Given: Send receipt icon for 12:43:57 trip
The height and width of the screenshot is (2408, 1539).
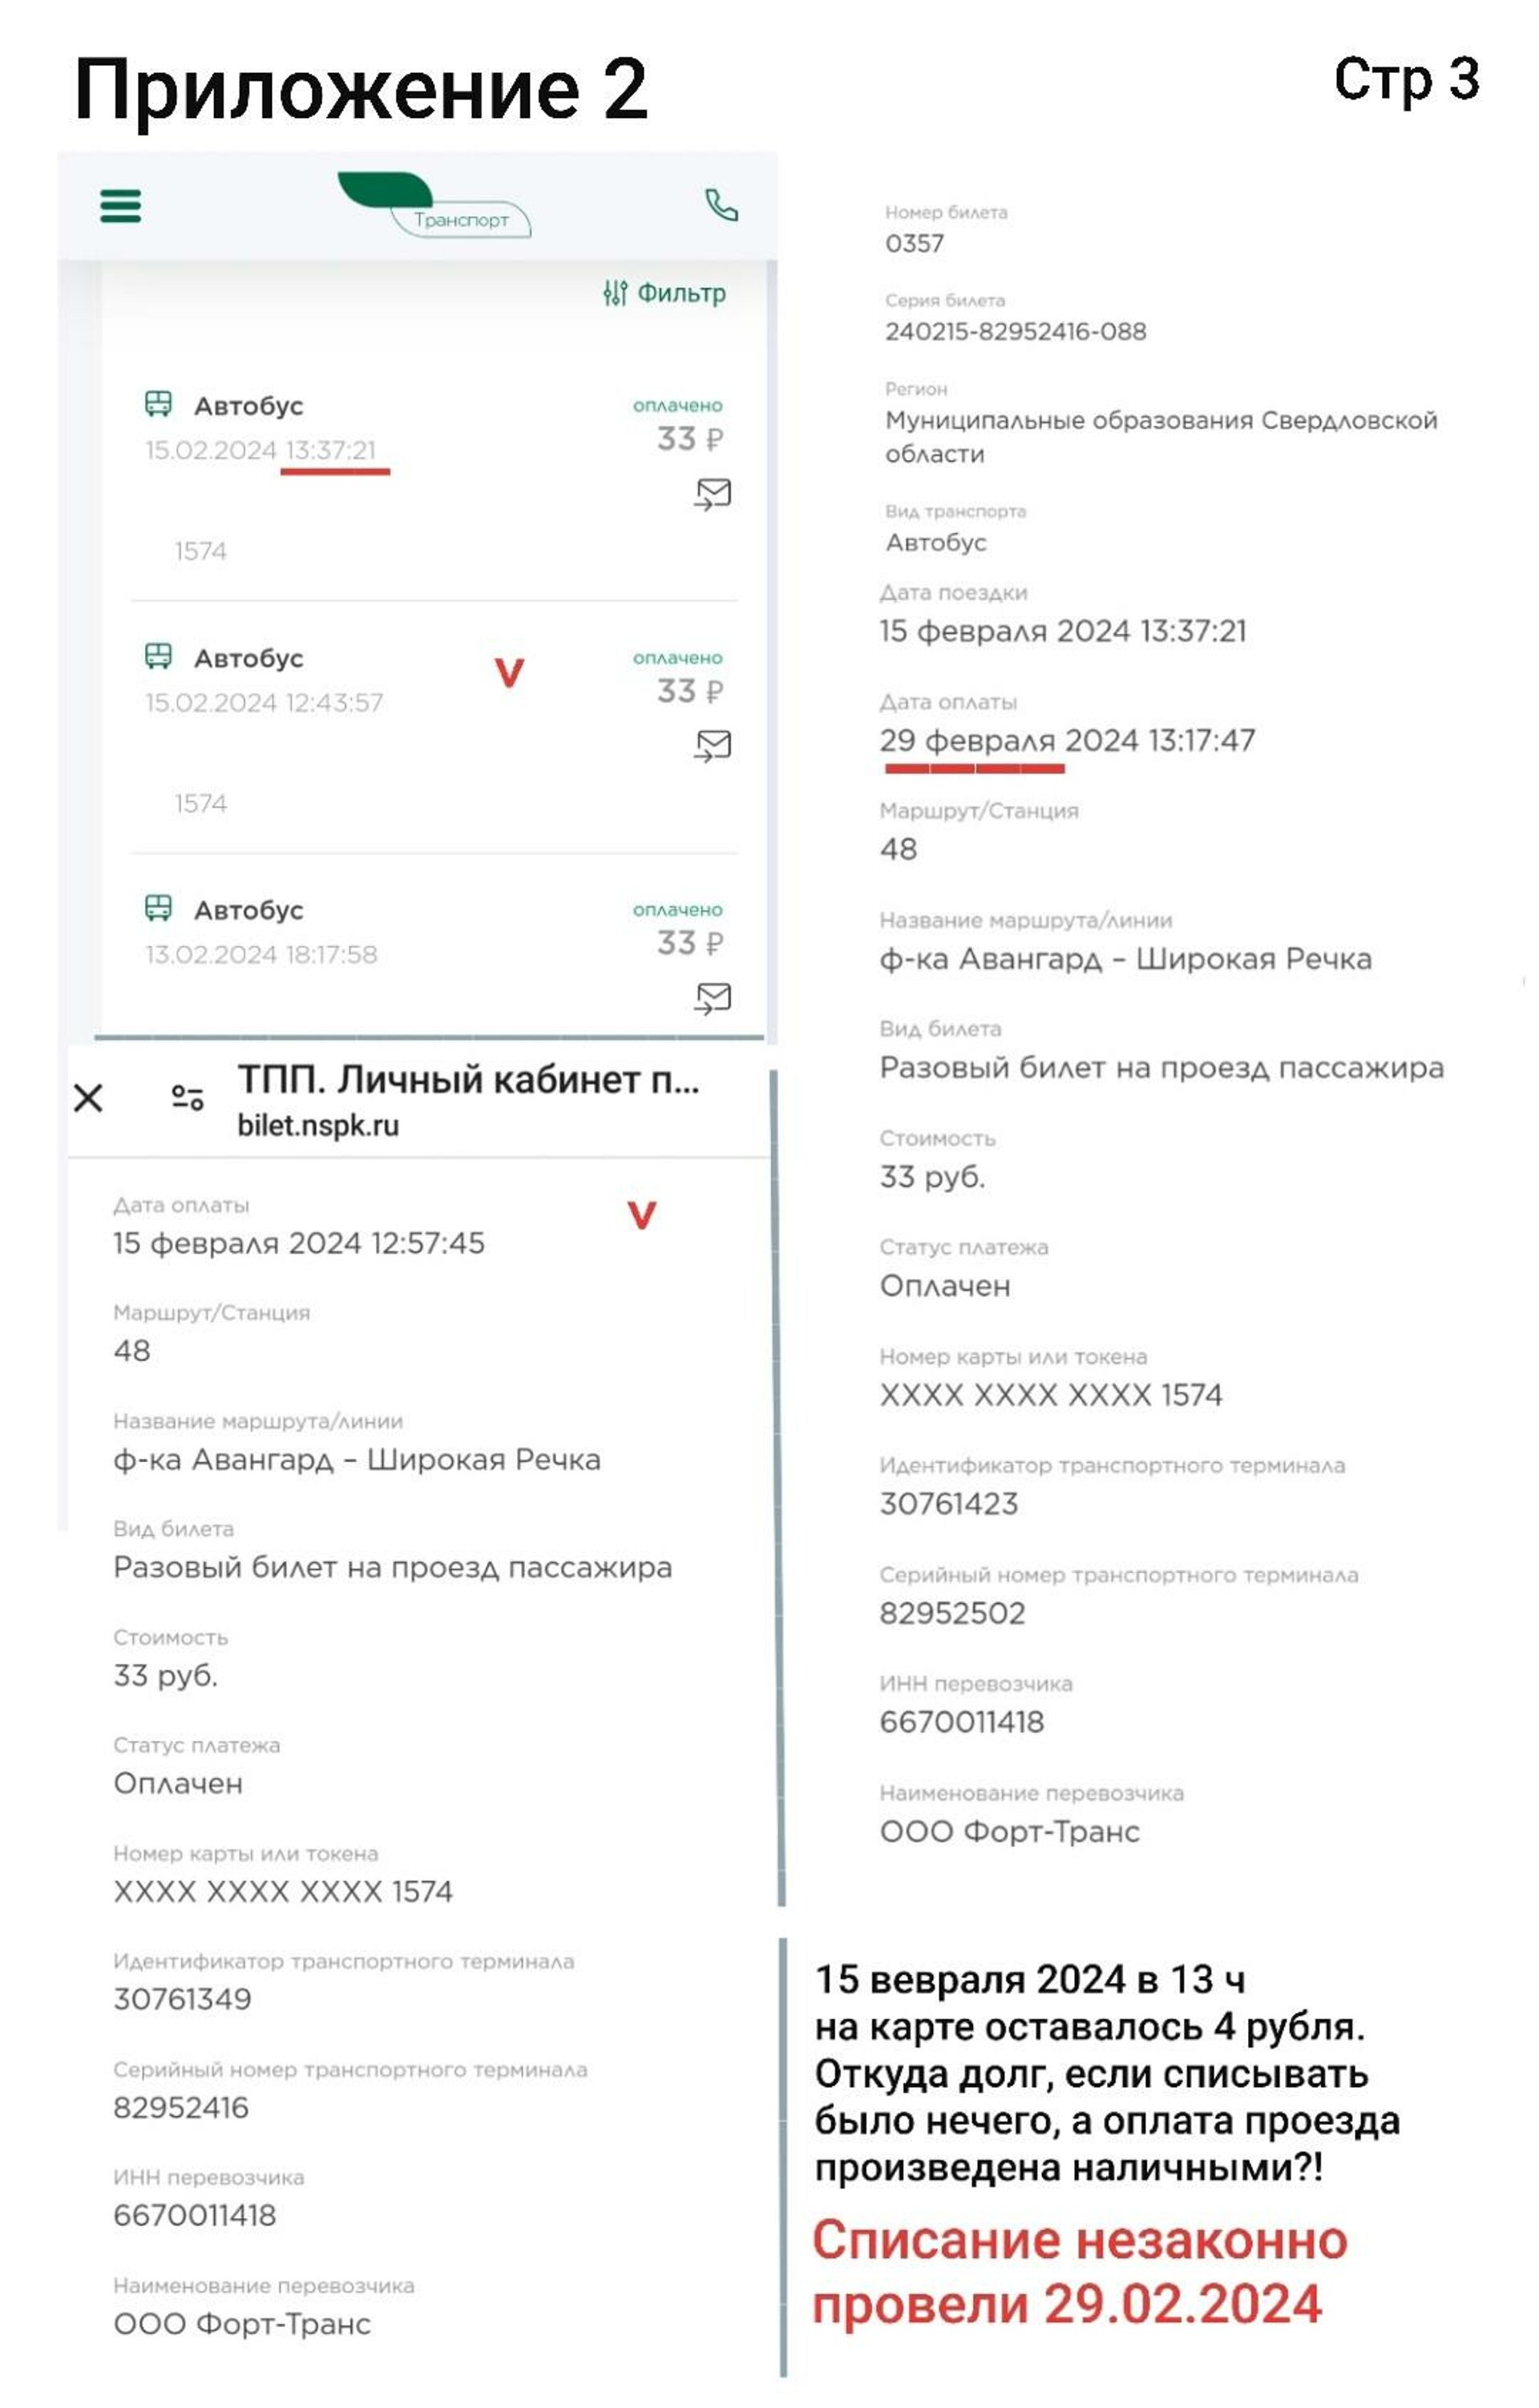Looking at the screenshot, I should point(713,746).
